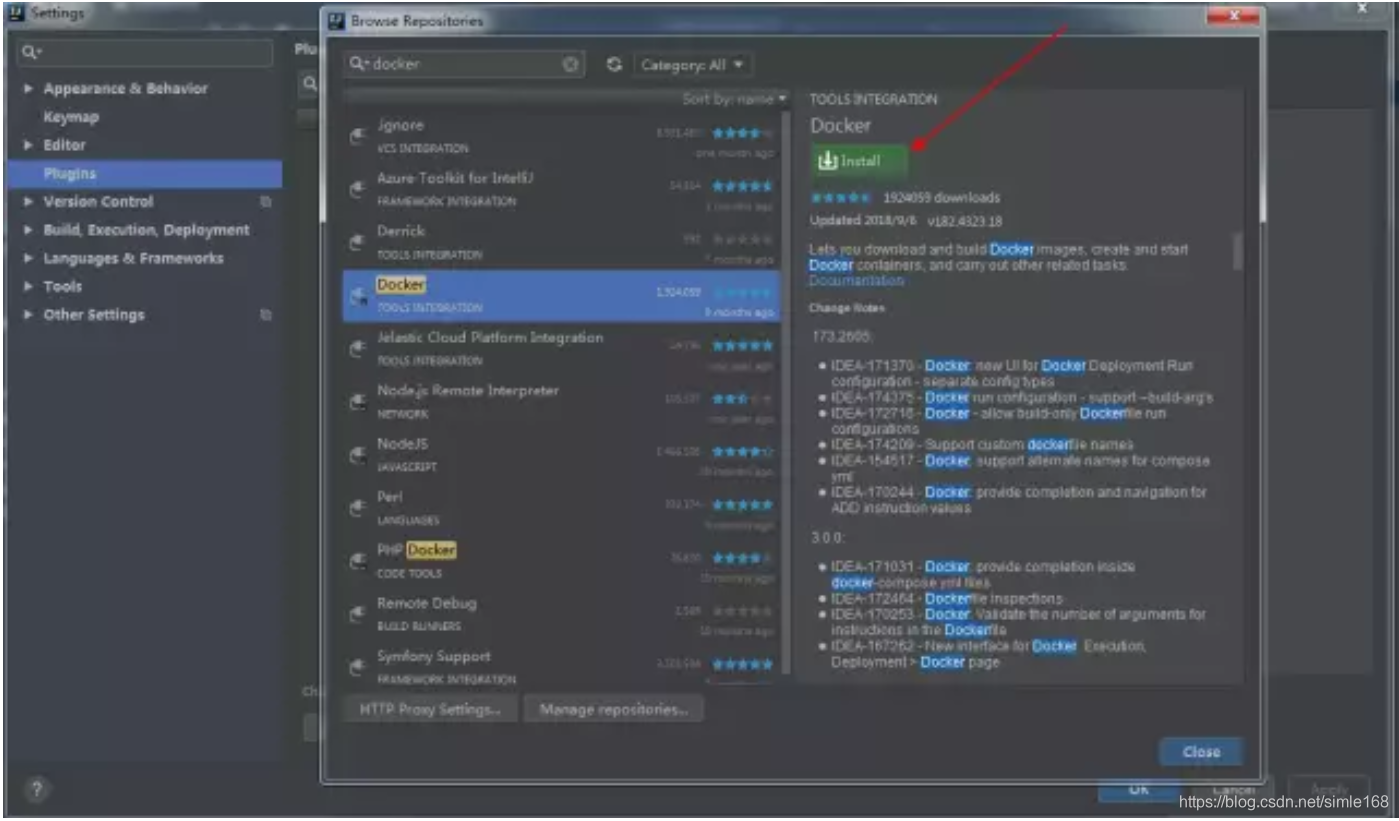Click the plugin icon beside Azure Toolkit
The width and height of the screenshot is (1399, 821).
click(357, 190)
